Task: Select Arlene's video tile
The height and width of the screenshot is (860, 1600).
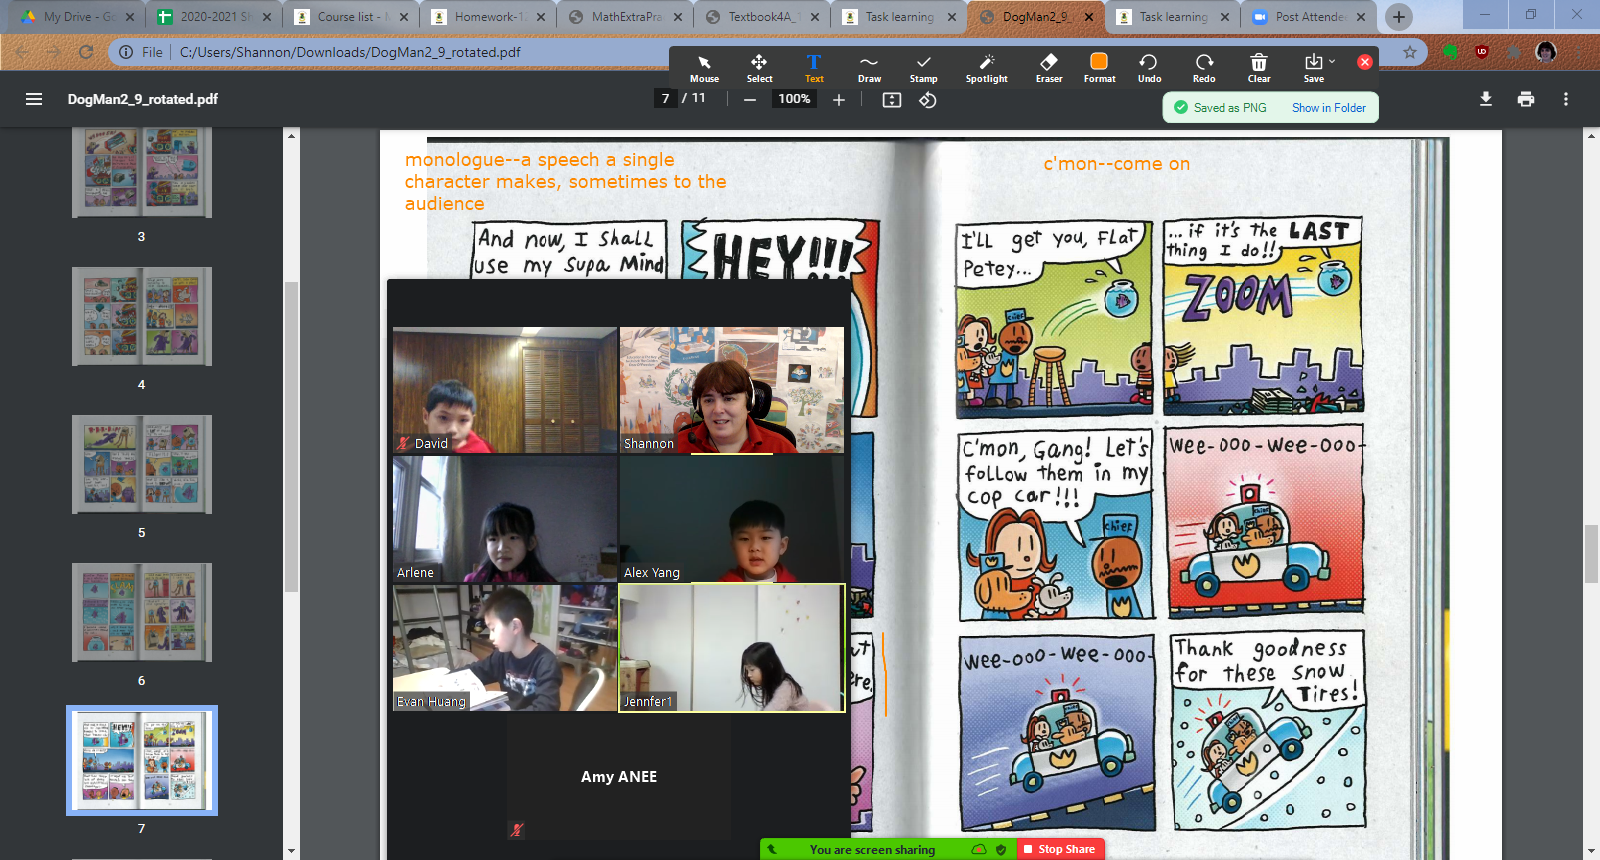Action: pos(505,519)
